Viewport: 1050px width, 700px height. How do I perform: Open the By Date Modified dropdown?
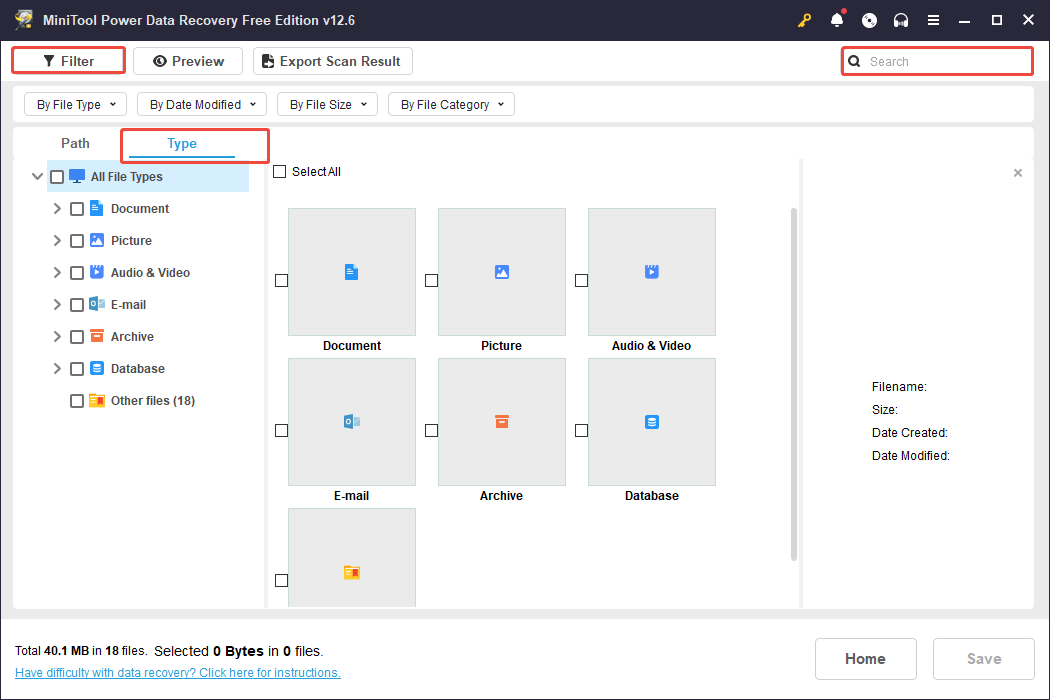(x=200, y=103)
